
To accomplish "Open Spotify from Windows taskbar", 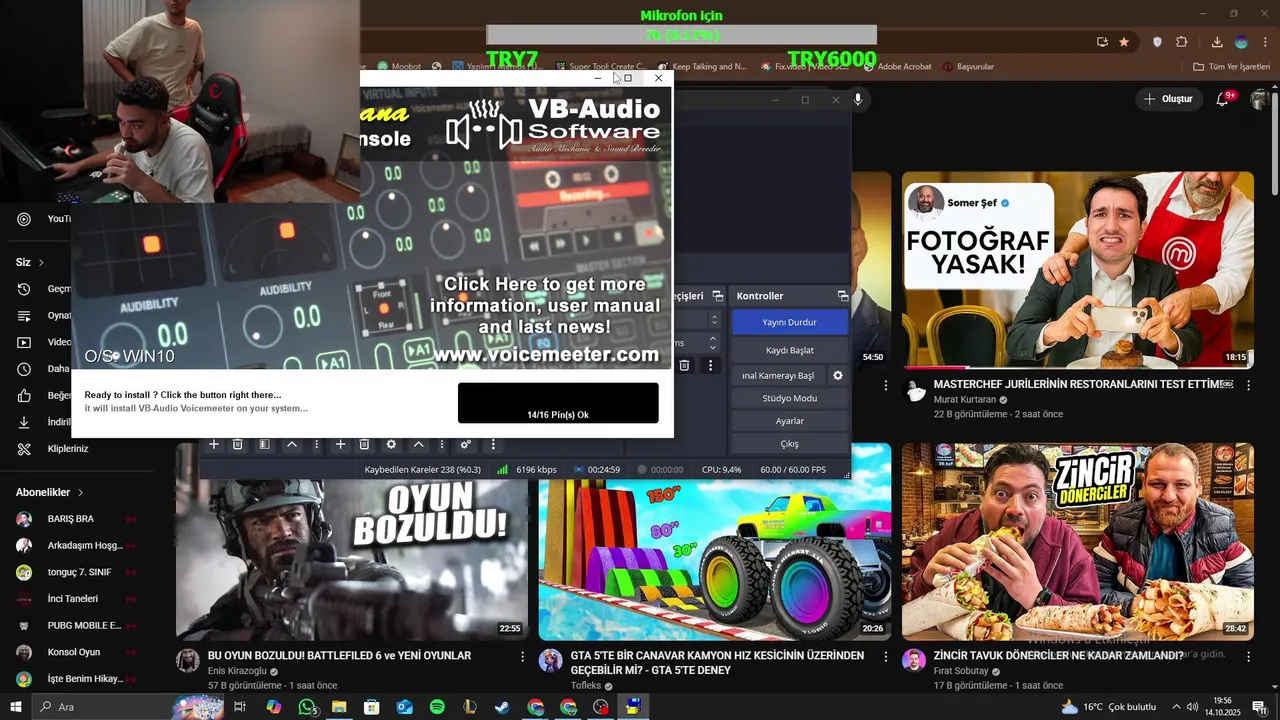I will pyautogui.click(x=437, y=707).
